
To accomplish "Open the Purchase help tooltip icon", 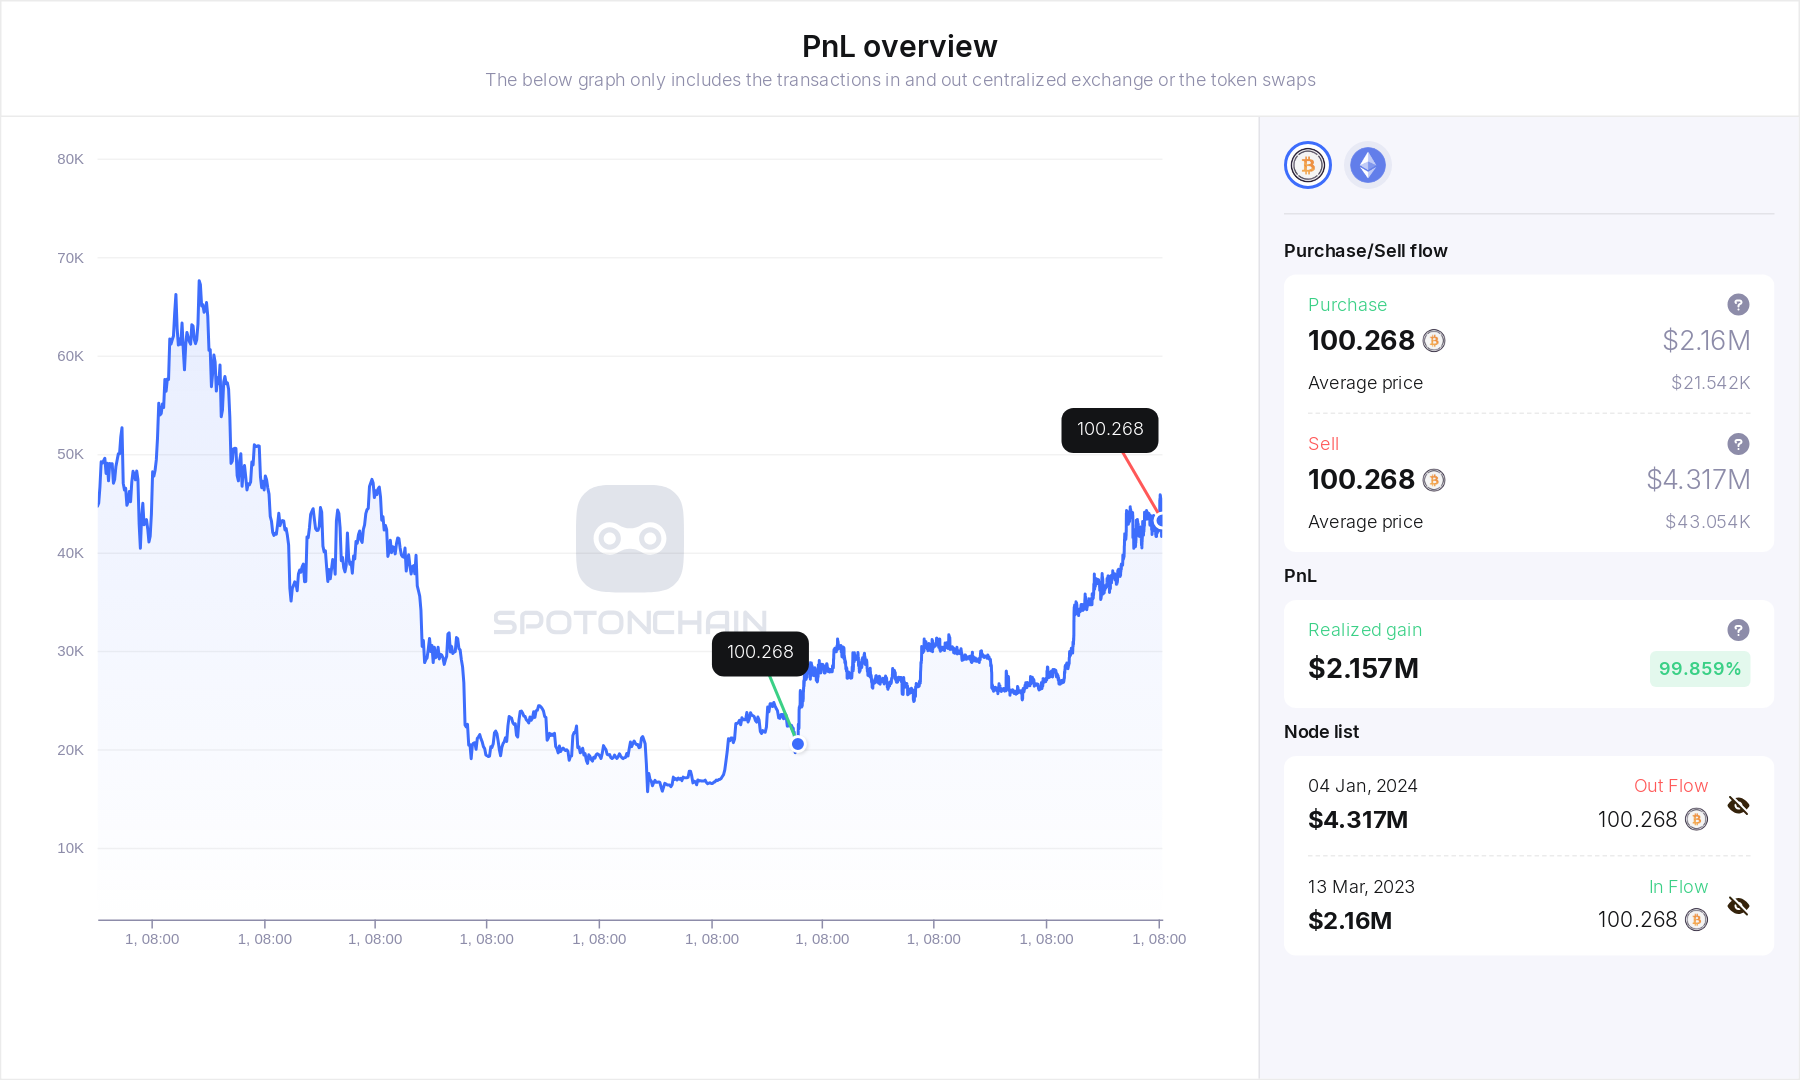I will coord(1739,305).
